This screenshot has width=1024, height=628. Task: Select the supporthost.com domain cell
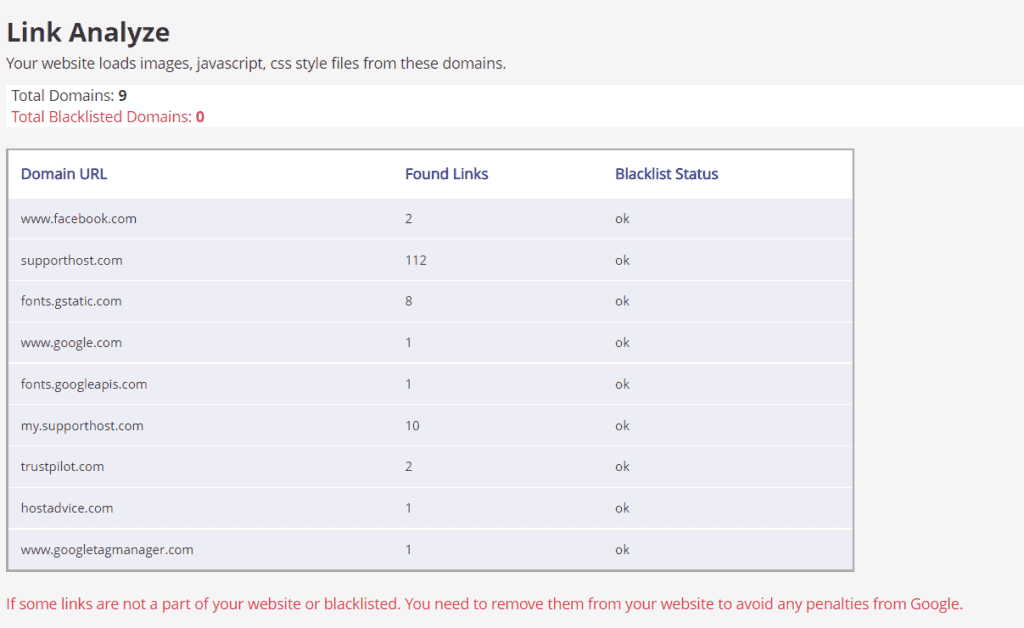[x=72, y=260]
